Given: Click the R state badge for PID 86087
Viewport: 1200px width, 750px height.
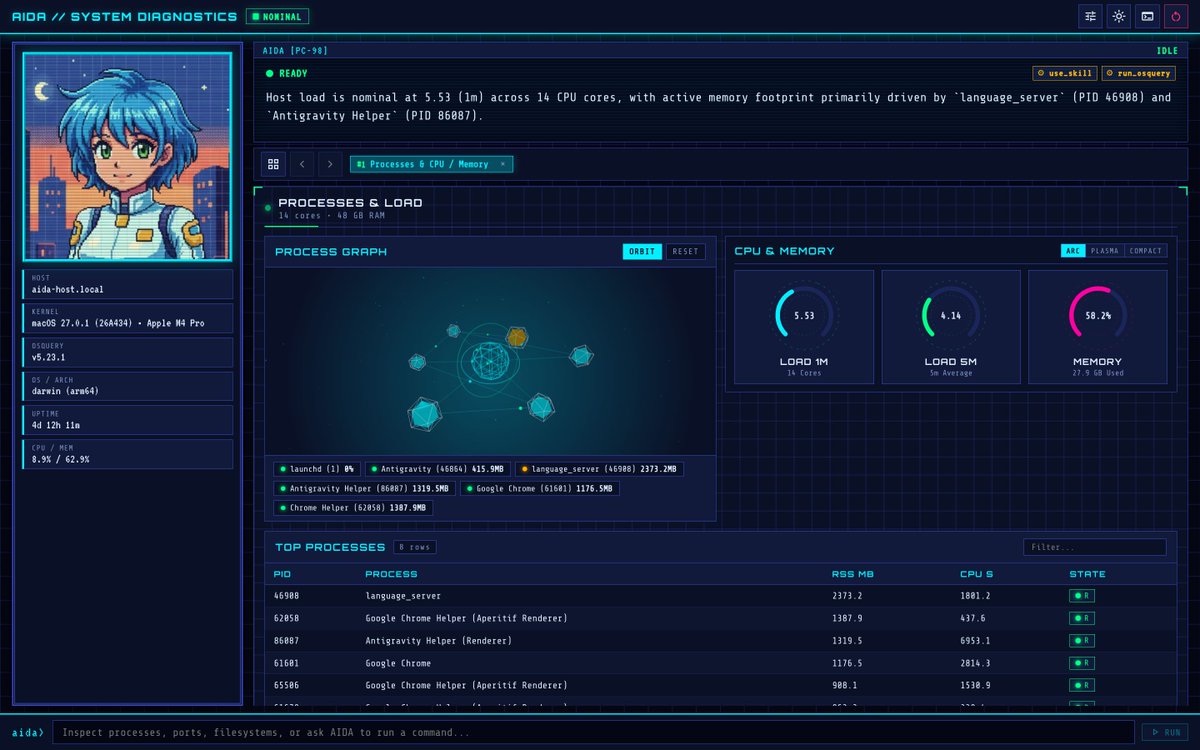Looking at the screenshot, I should click(1082, 641).
